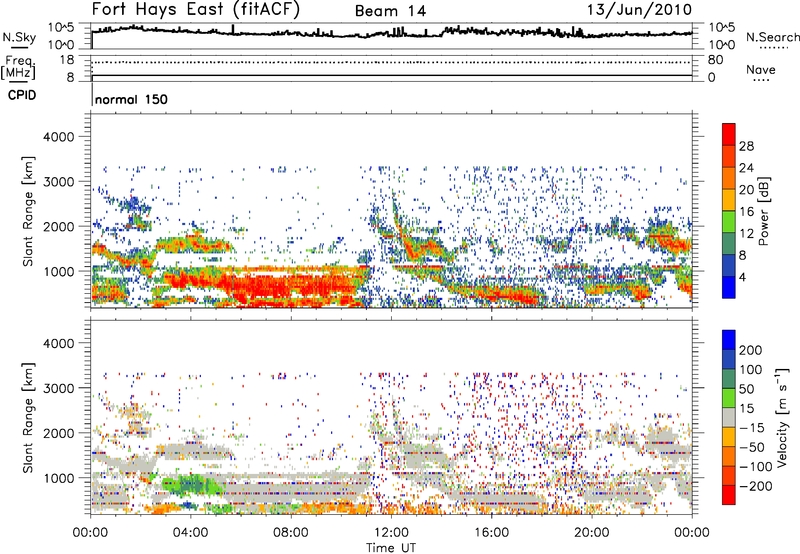The height and width of the screenshot is (554, 800).
Task: Click the 'Velocity [m s-1]' colorbar label
Action: (782, 417)
